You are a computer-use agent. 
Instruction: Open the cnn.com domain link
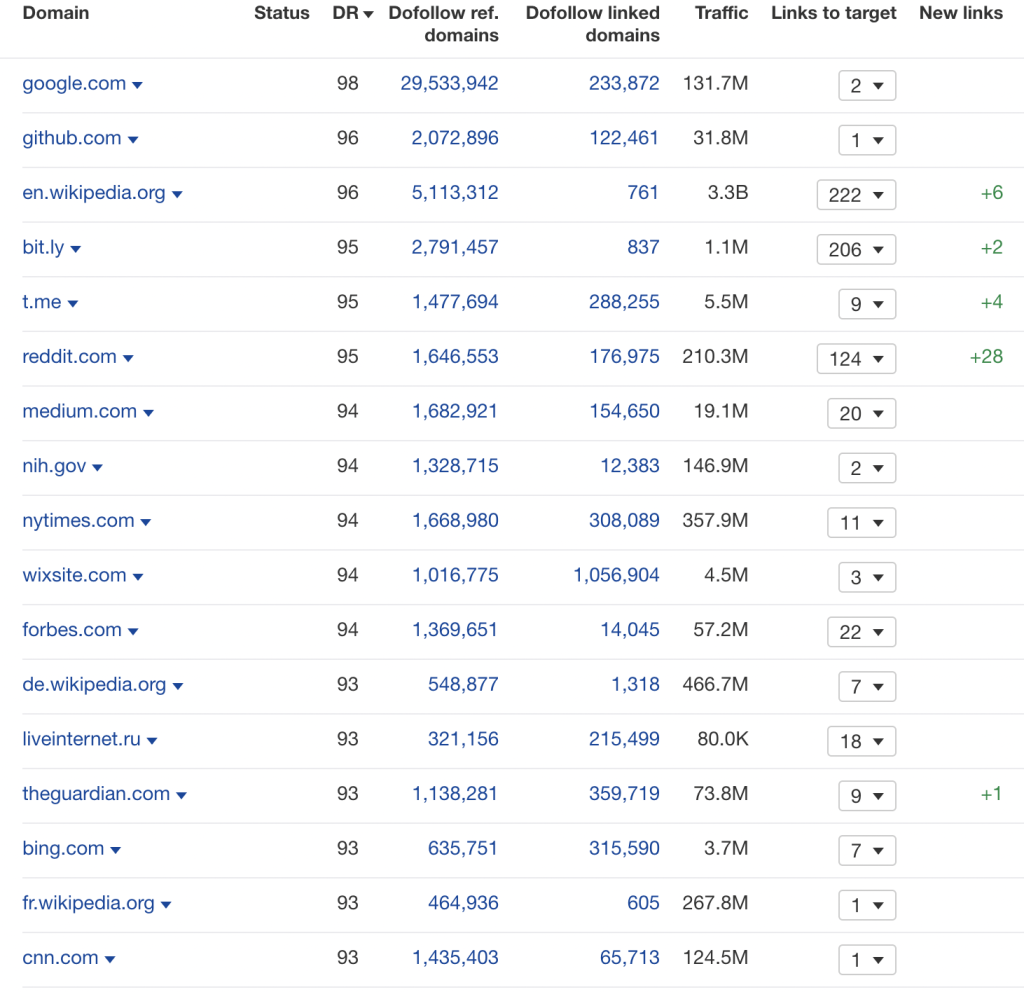pyautogui.click(x=60, y=957)
